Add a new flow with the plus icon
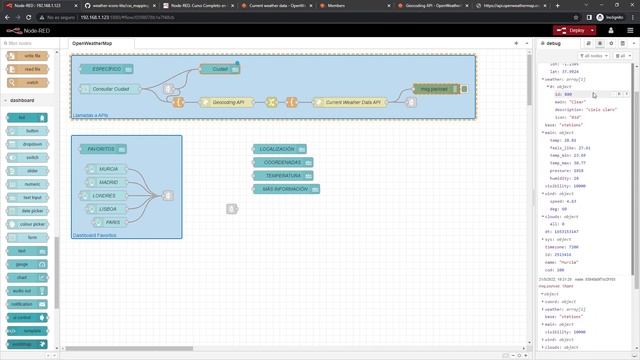 tap(516, 43)
